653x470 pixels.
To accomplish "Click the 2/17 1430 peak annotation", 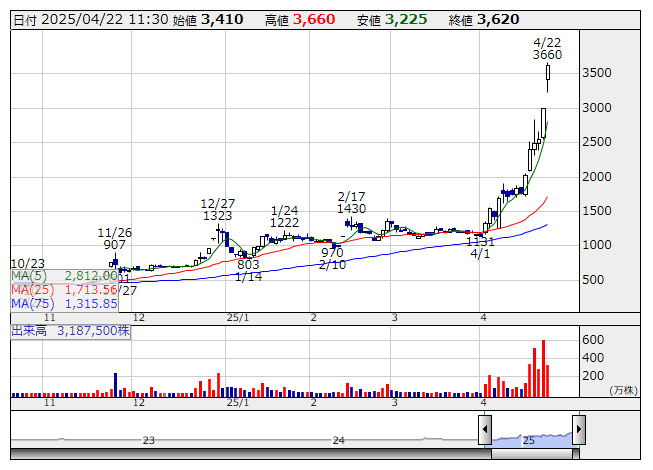I will (352, 202).
